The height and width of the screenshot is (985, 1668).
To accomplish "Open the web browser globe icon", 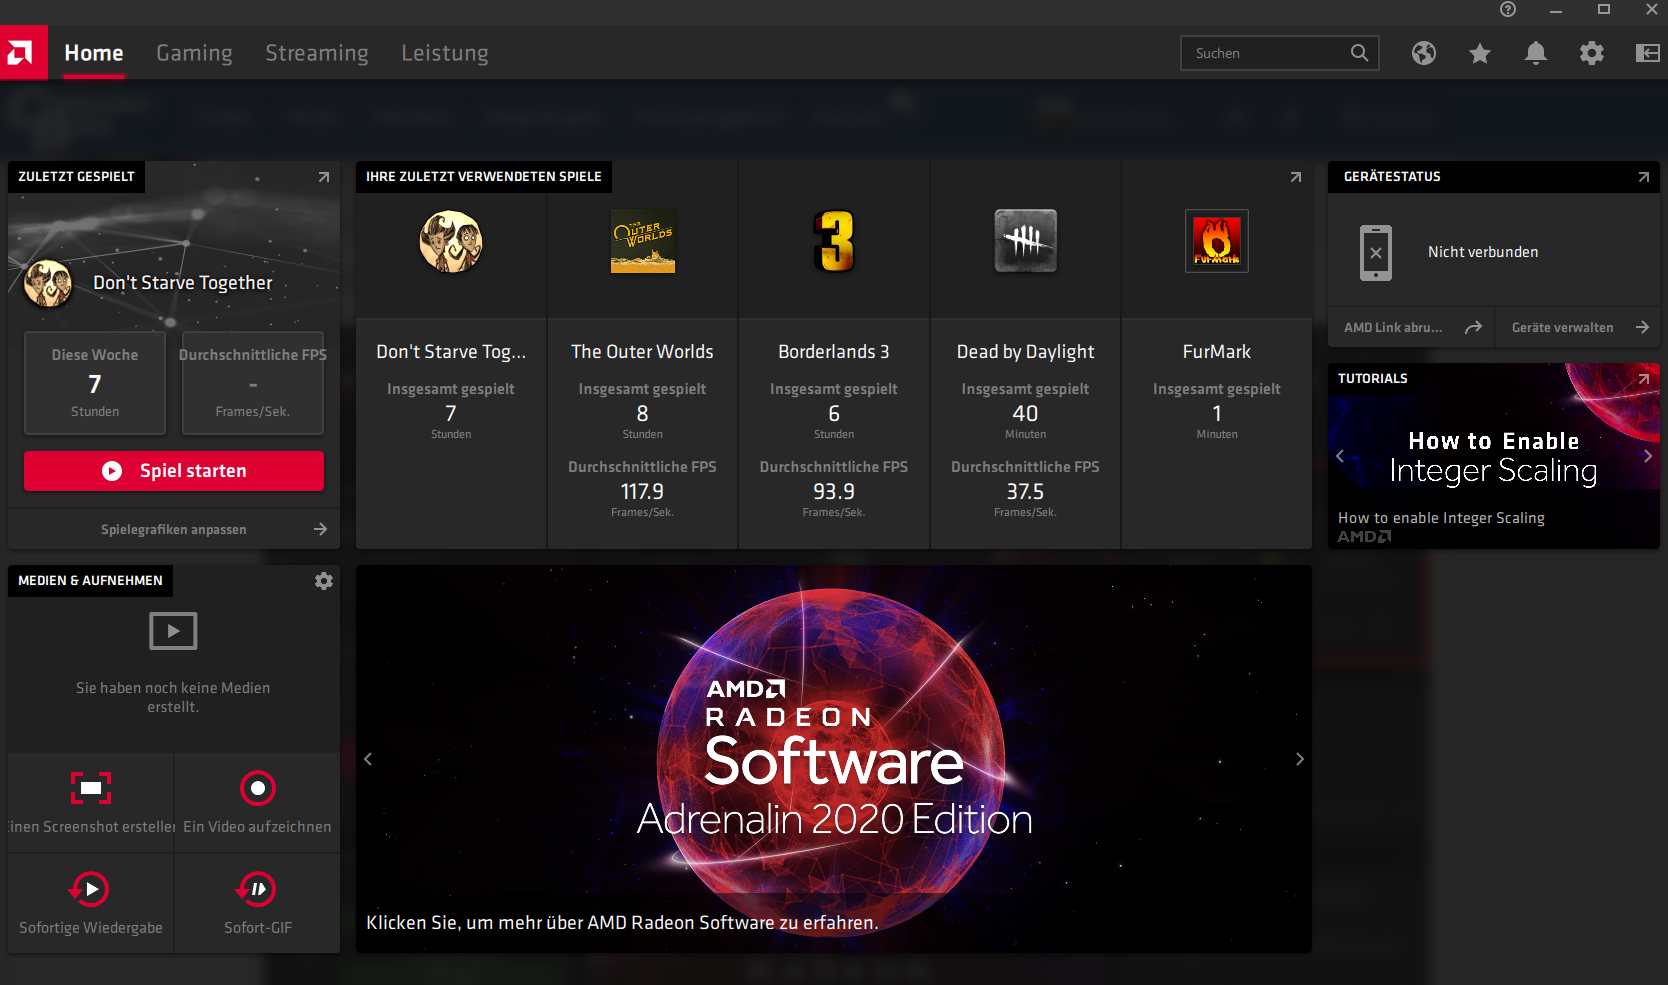I will pos(1424,53).
